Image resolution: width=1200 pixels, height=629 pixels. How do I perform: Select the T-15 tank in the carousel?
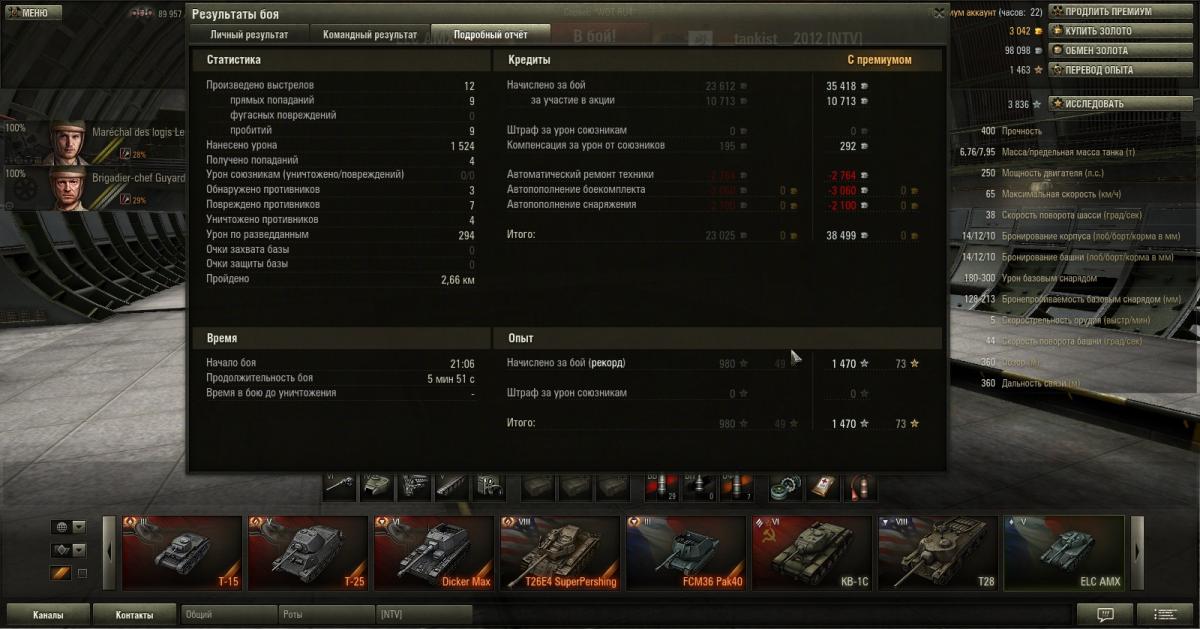click(x=181, y=552)
